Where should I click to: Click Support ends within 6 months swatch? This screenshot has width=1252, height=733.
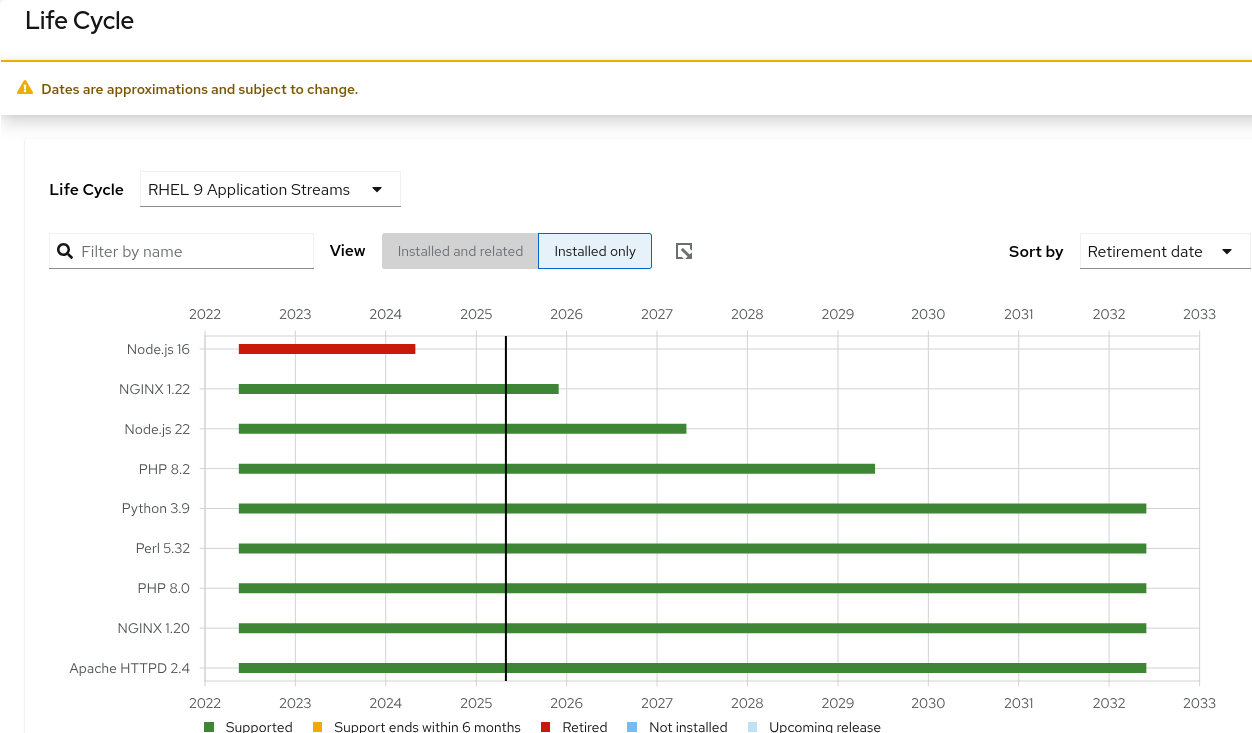pyautogui.click(x=318, y=727)
